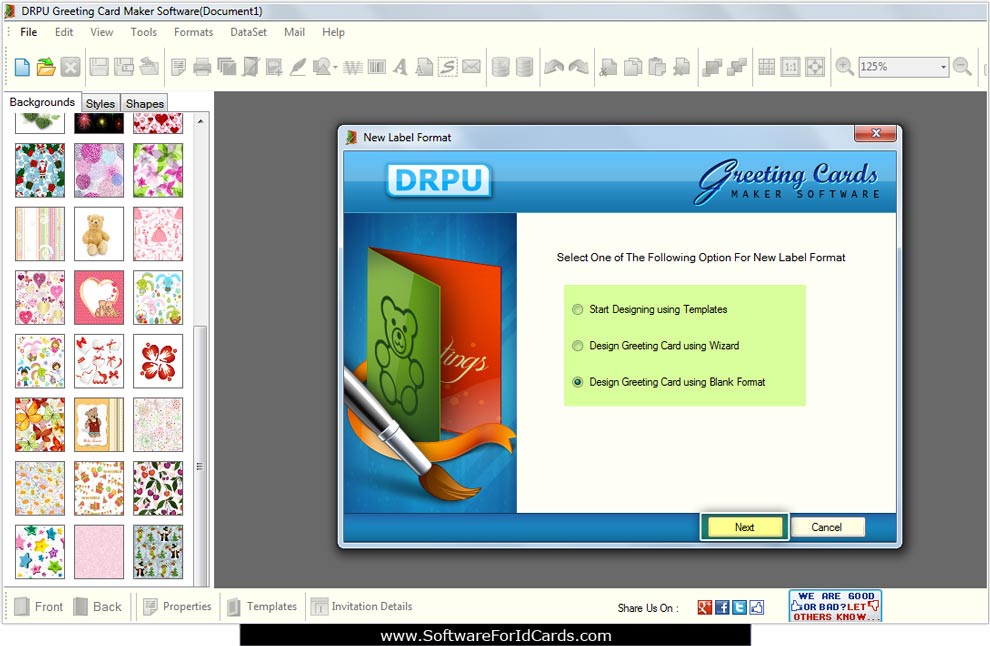Viewport: 990px width, 646px height.
Task: Open the 125% zoom level dropdown
Action: [x=943, y=67]
